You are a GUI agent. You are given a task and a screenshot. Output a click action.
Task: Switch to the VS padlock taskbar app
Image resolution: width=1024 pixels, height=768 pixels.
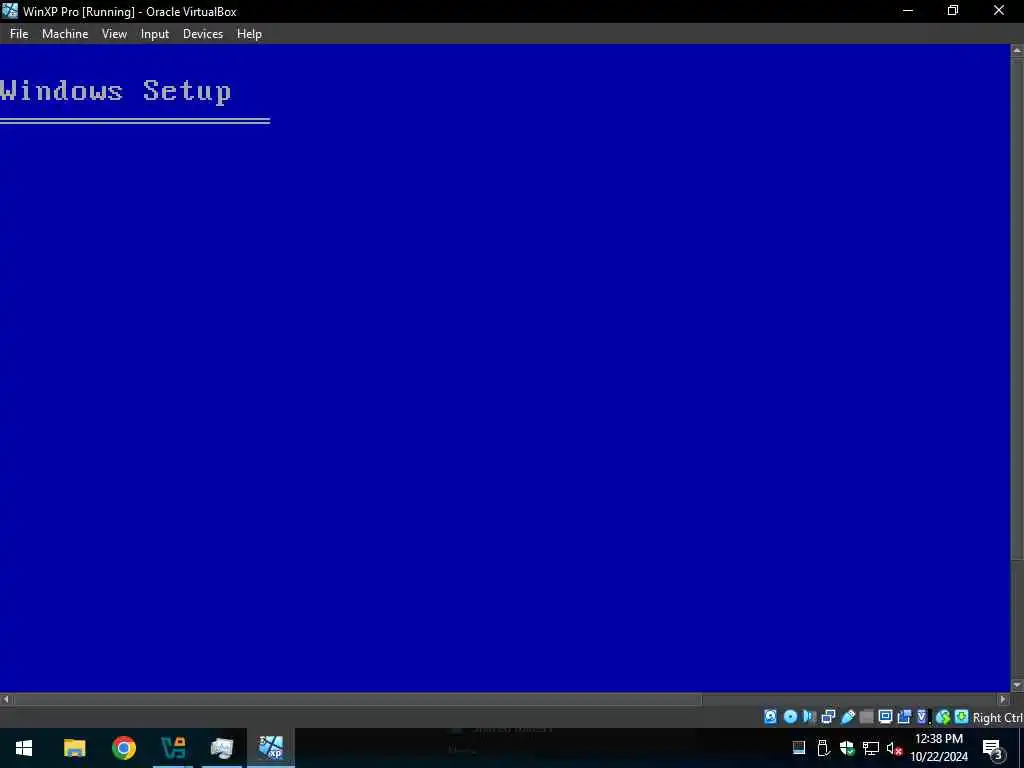[x=173, y=748]
